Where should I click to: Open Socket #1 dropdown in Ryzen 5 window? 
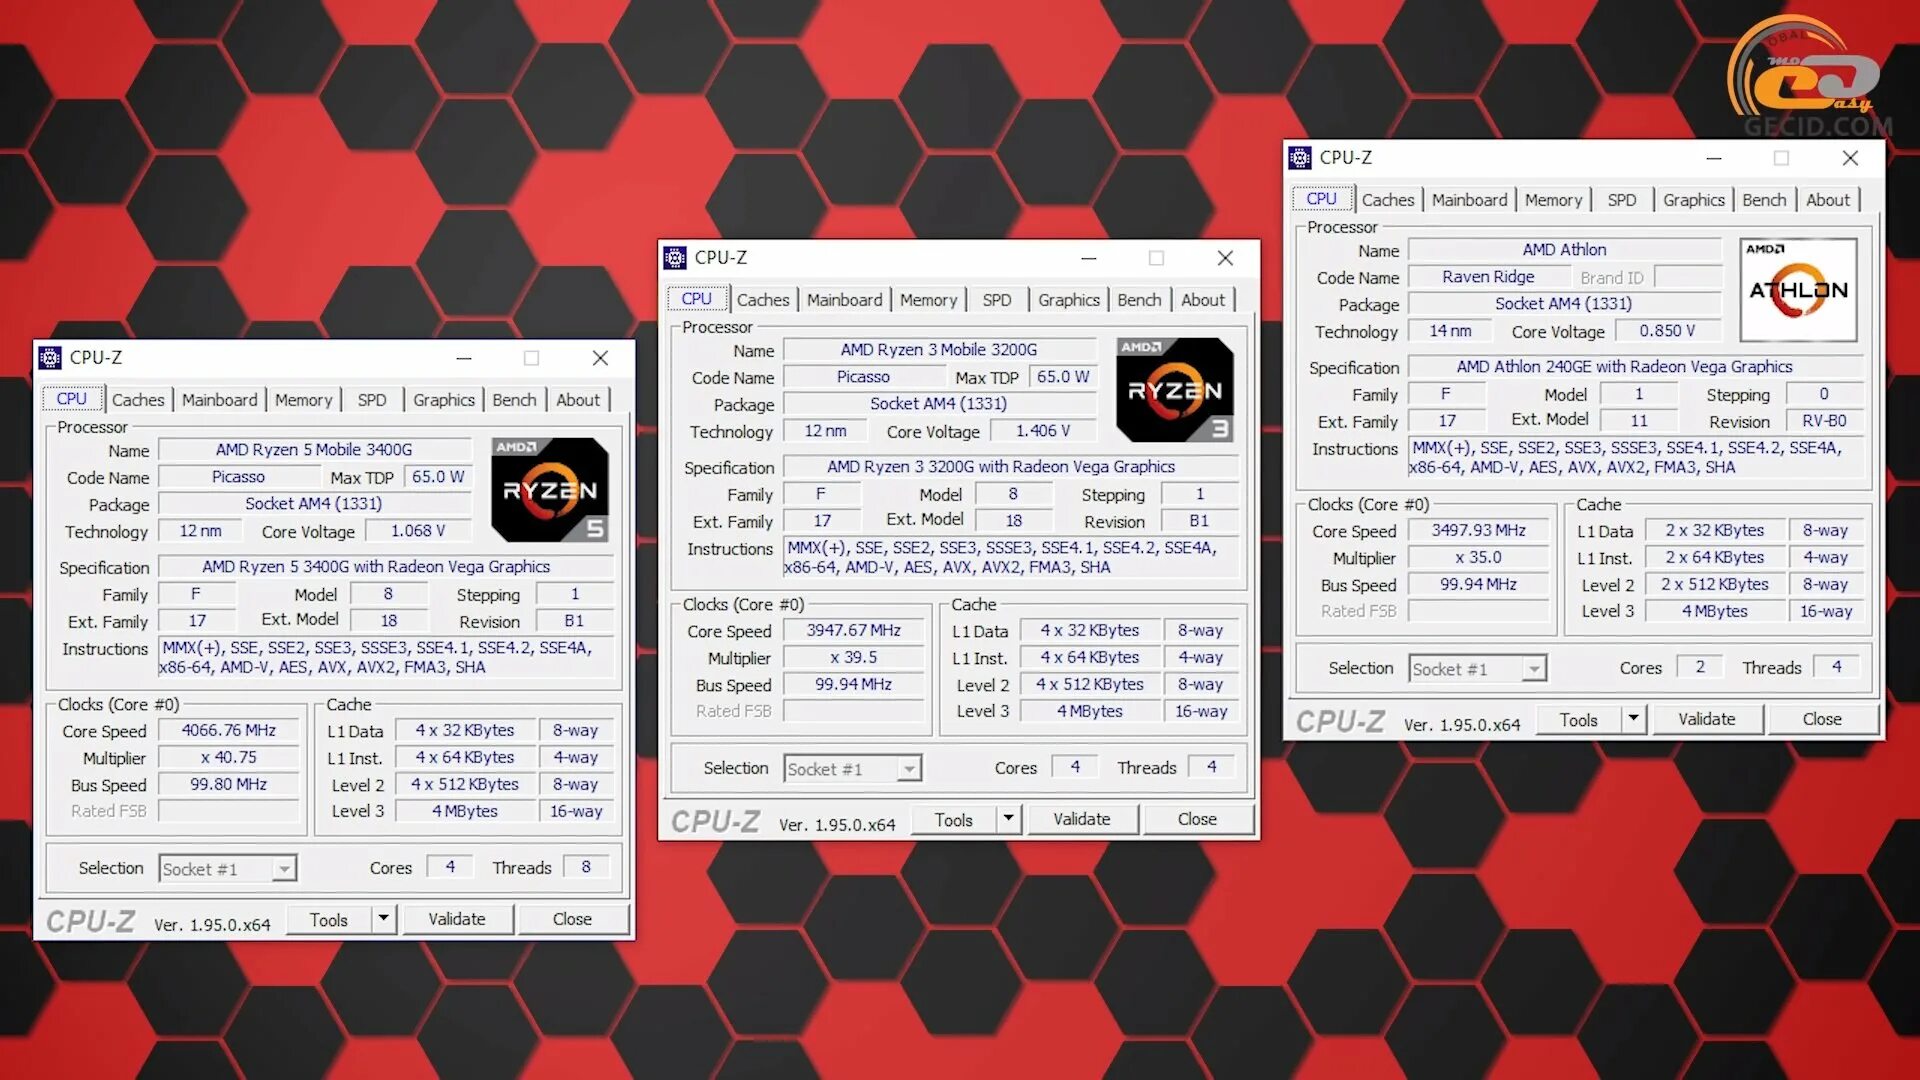(x=228, y=869)
